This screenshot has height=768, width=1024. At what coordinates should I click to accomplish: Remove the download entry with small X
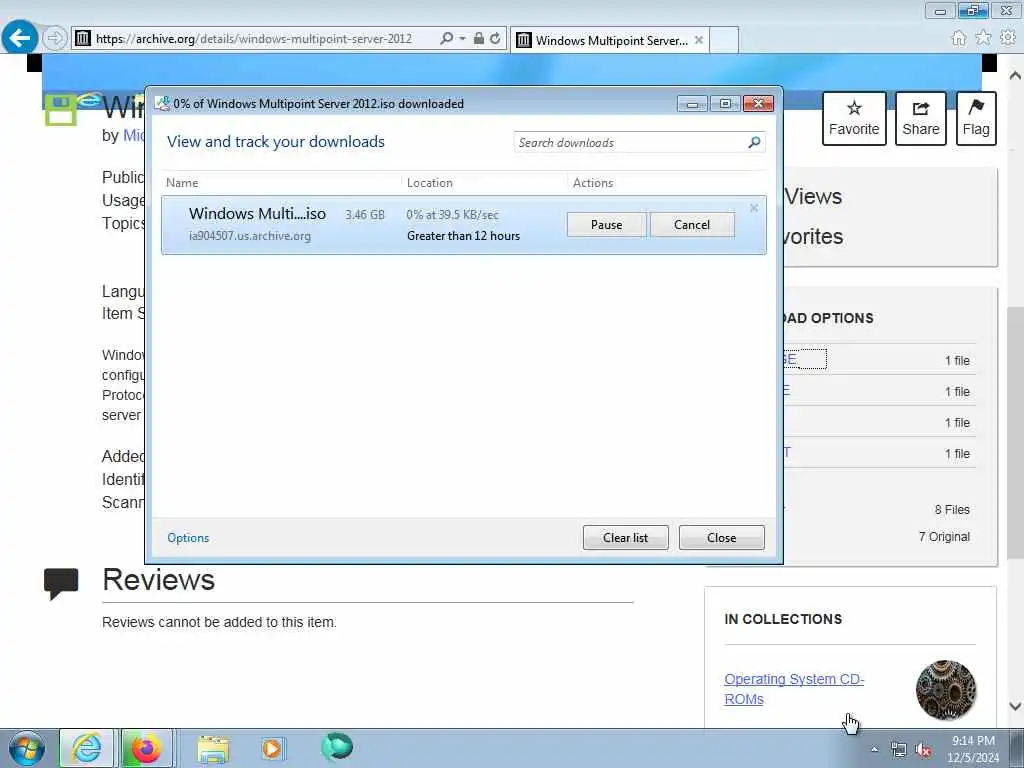[754, 208]
